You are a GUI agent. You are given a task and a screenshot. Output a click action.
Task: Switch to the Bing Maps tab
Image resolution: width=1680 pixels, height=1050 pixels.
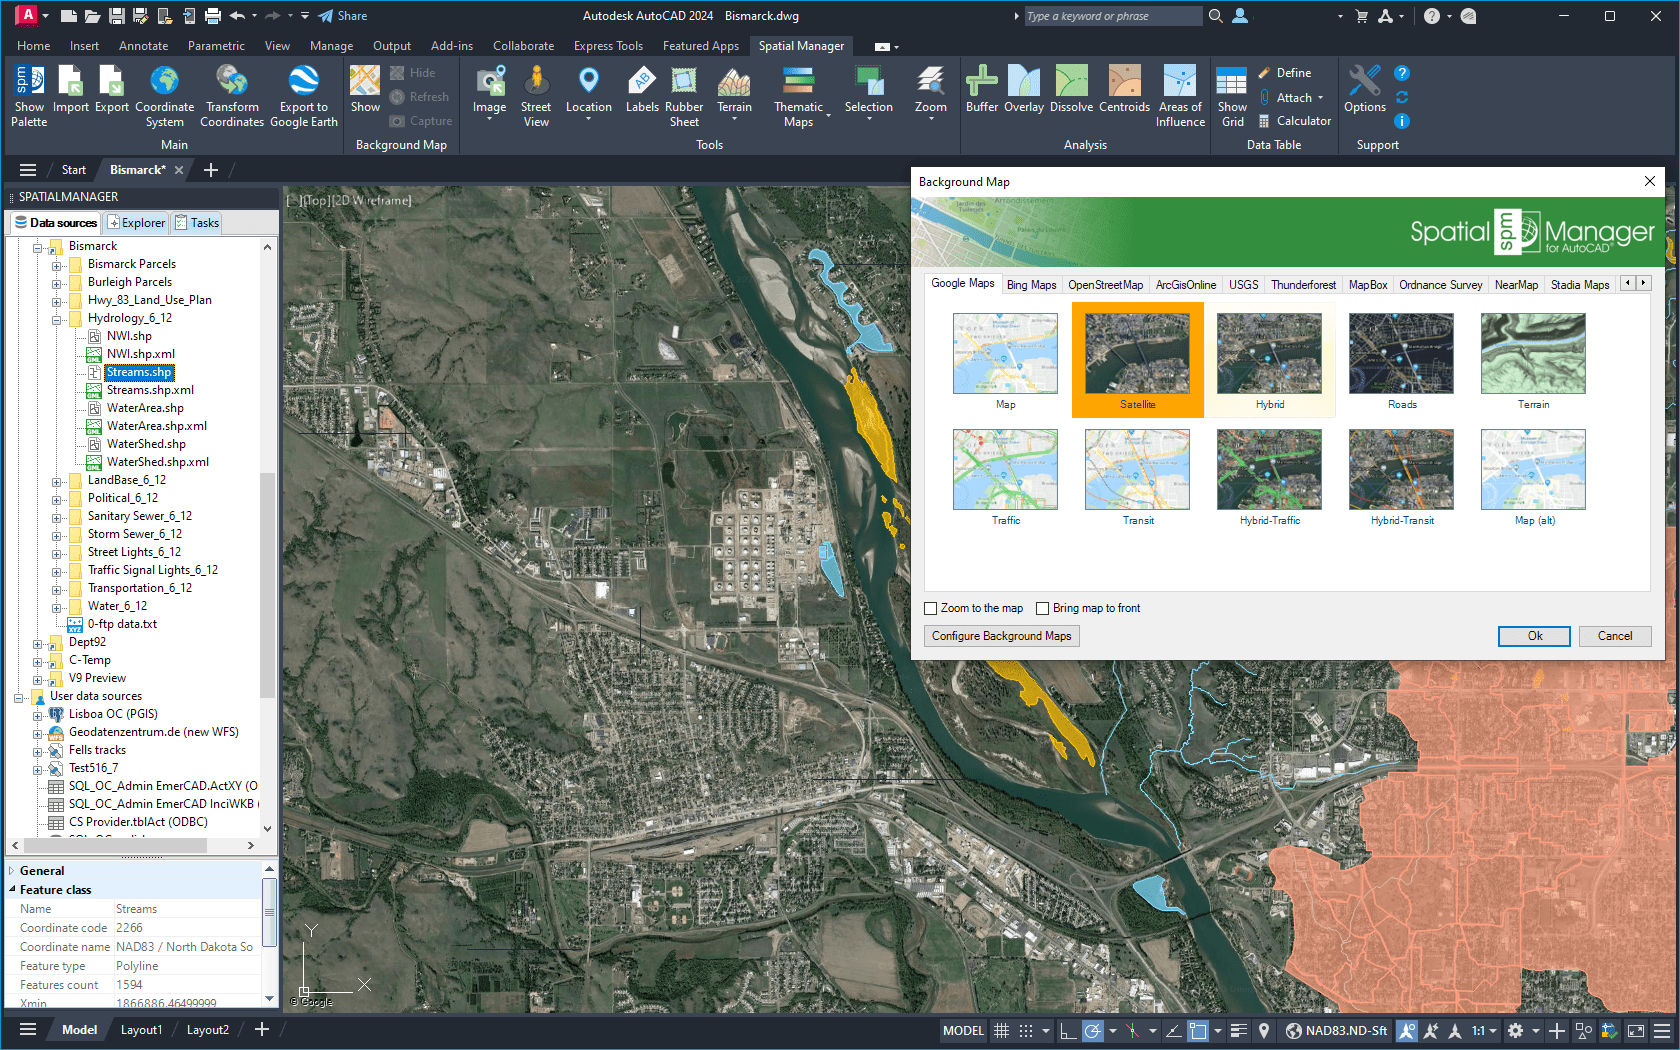[x=1031, y=285]
